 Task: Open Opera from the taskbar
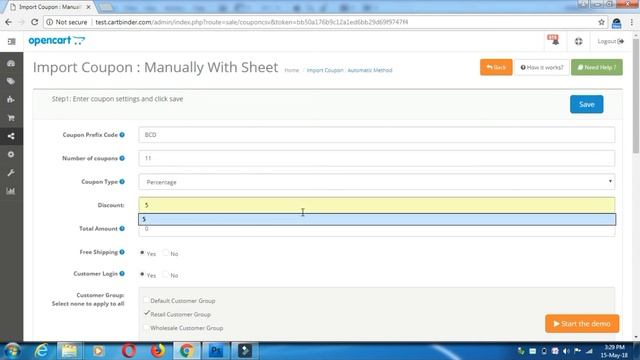(x=129, y=351)
